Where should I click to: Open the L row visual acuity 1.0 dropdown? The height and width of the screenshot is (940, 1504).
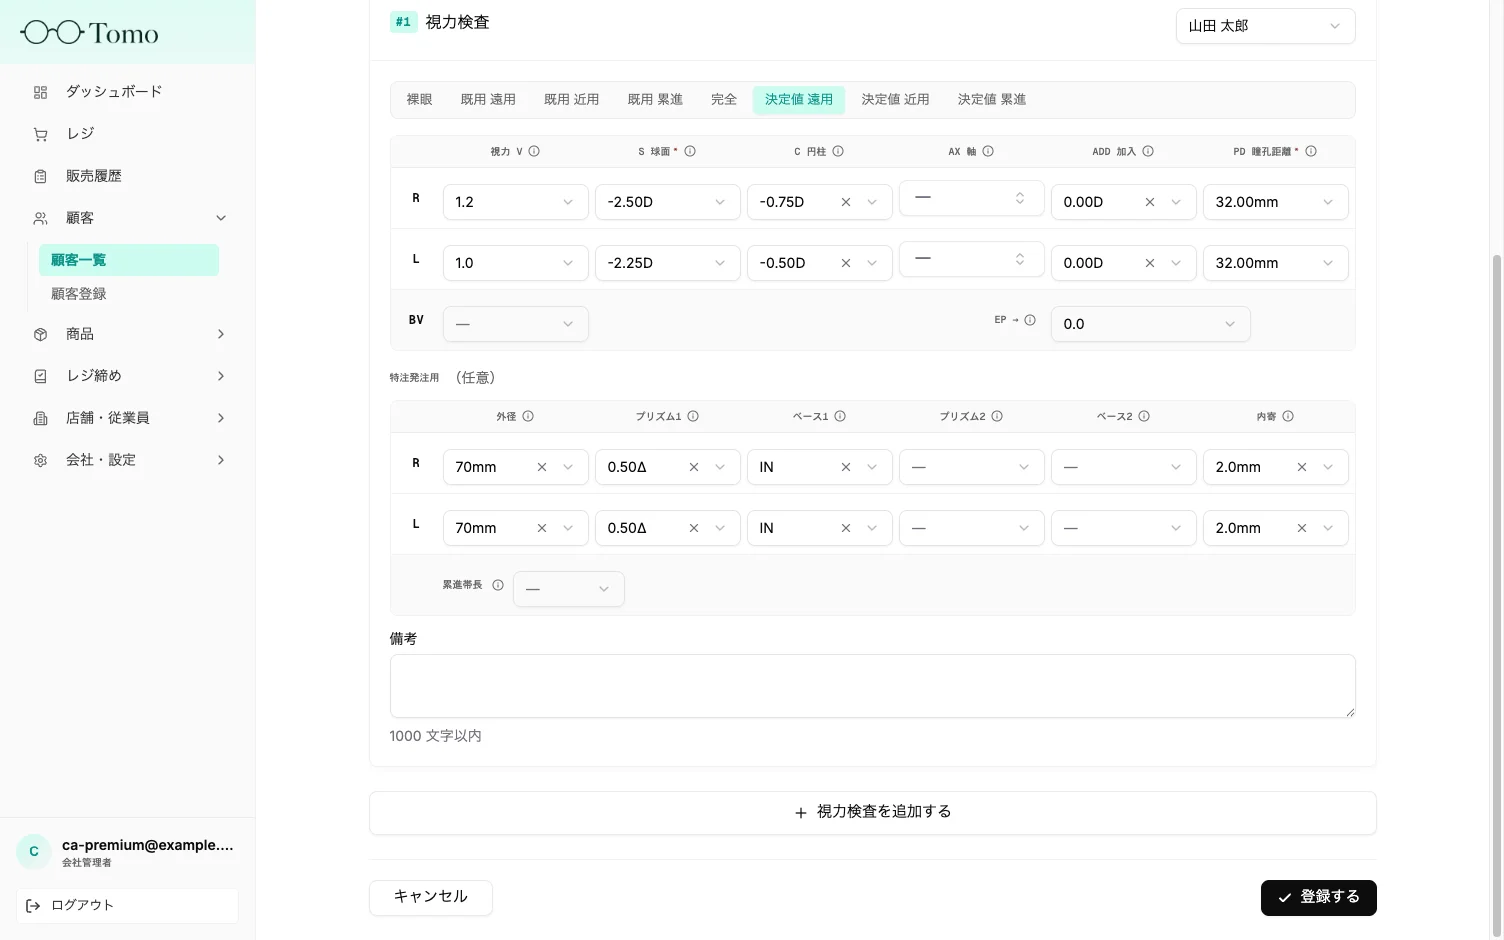[x=515, y=263]
